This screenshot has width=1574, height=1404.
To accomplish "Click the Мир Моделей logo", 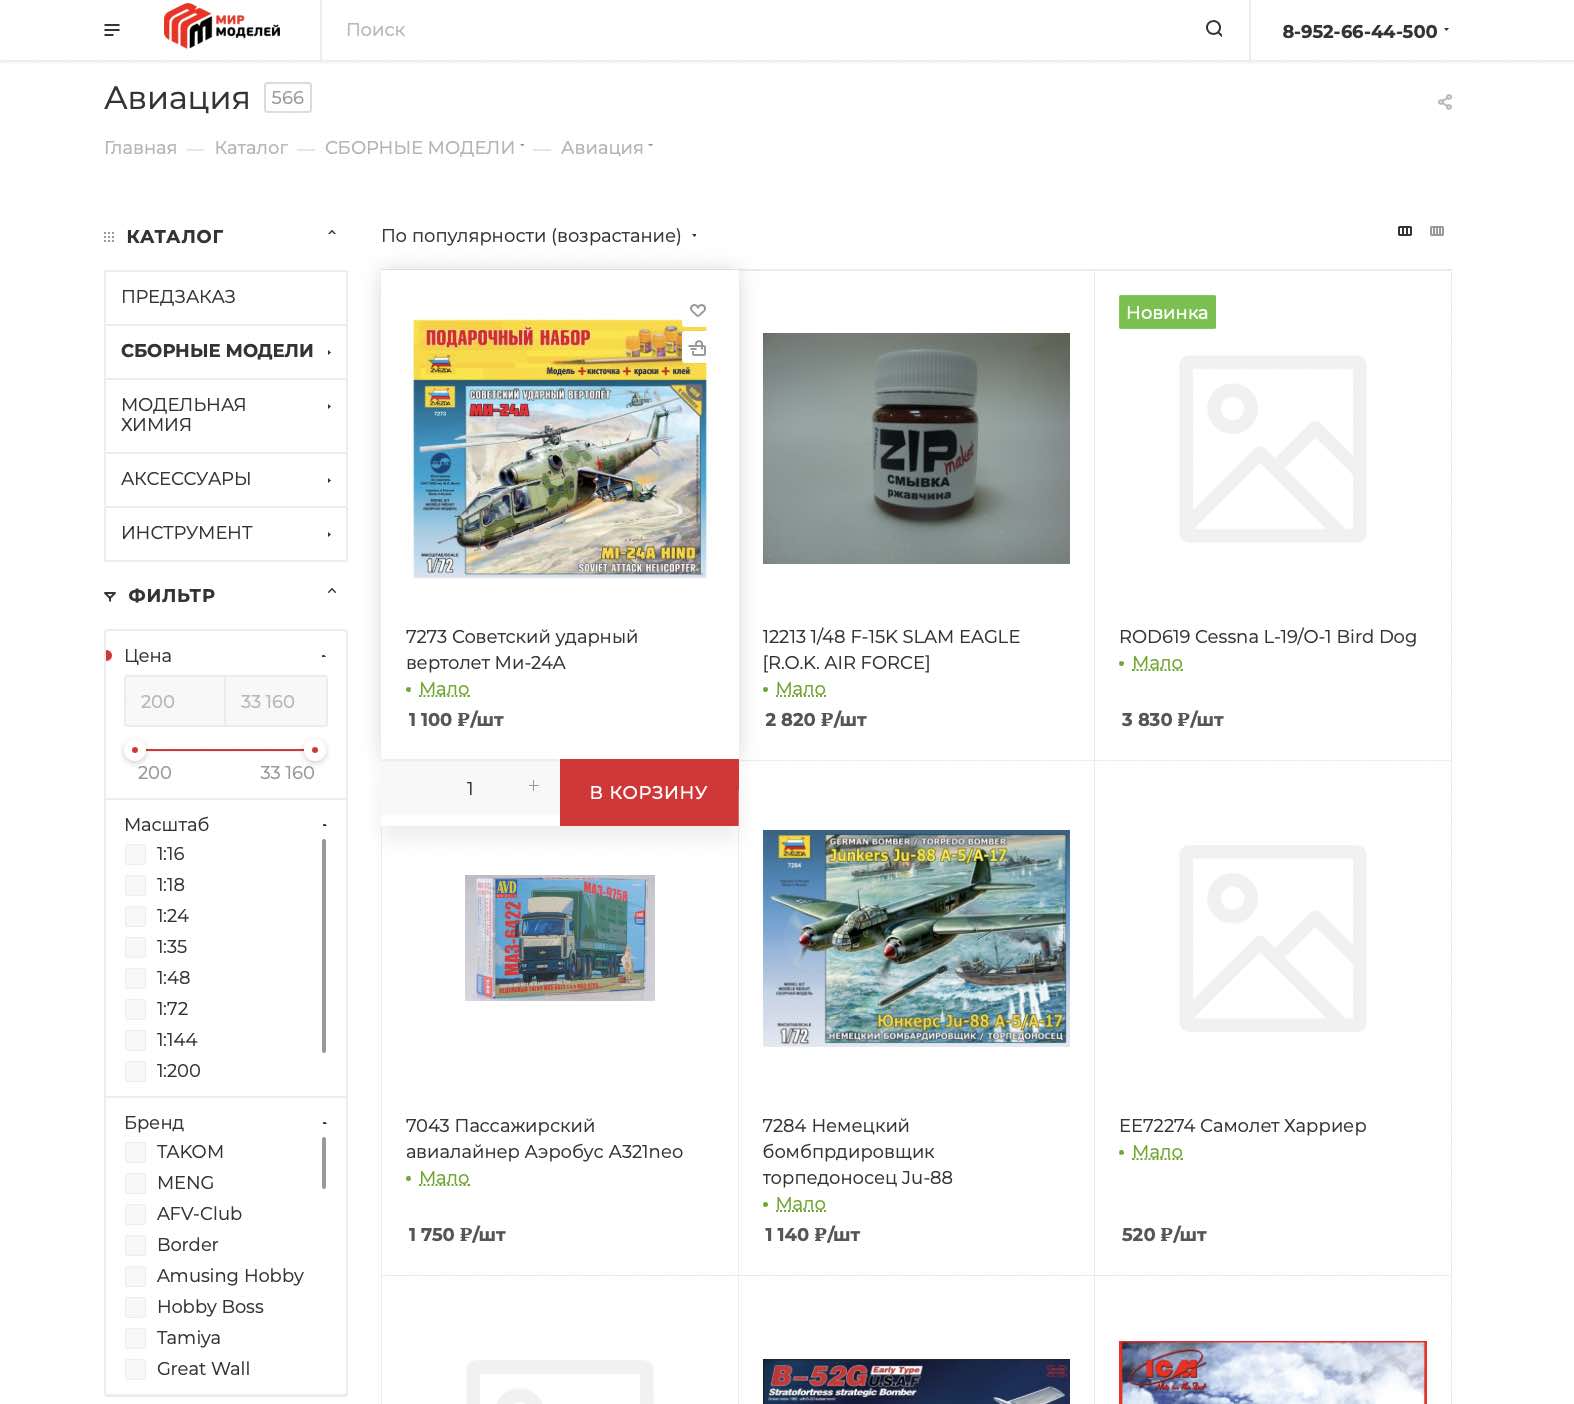I will point(222,27).
